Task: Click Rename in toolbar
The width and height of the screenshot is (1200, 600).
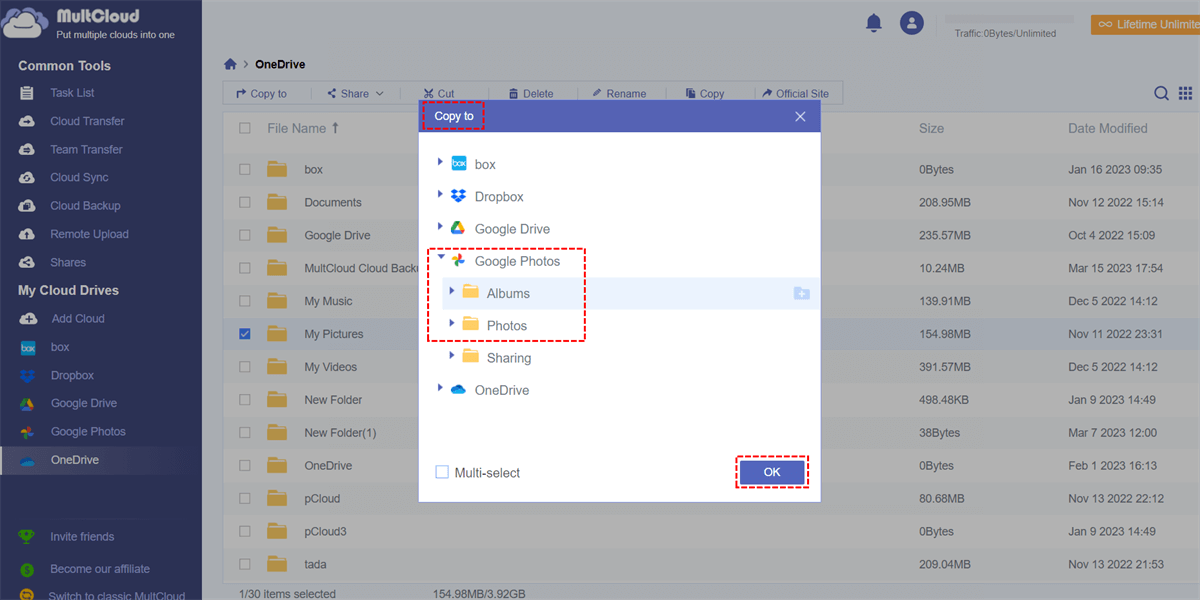Action: (x=619, y=93)
